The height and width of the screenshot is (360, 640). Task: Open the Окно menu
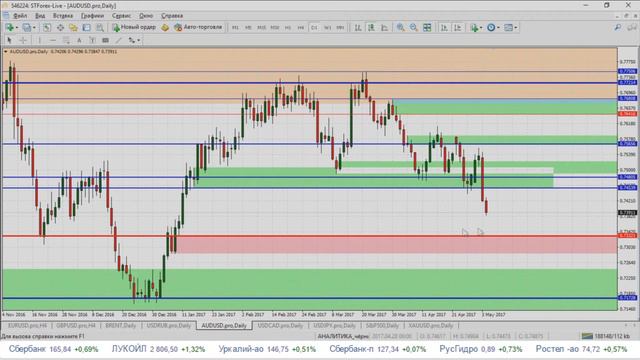146,16
